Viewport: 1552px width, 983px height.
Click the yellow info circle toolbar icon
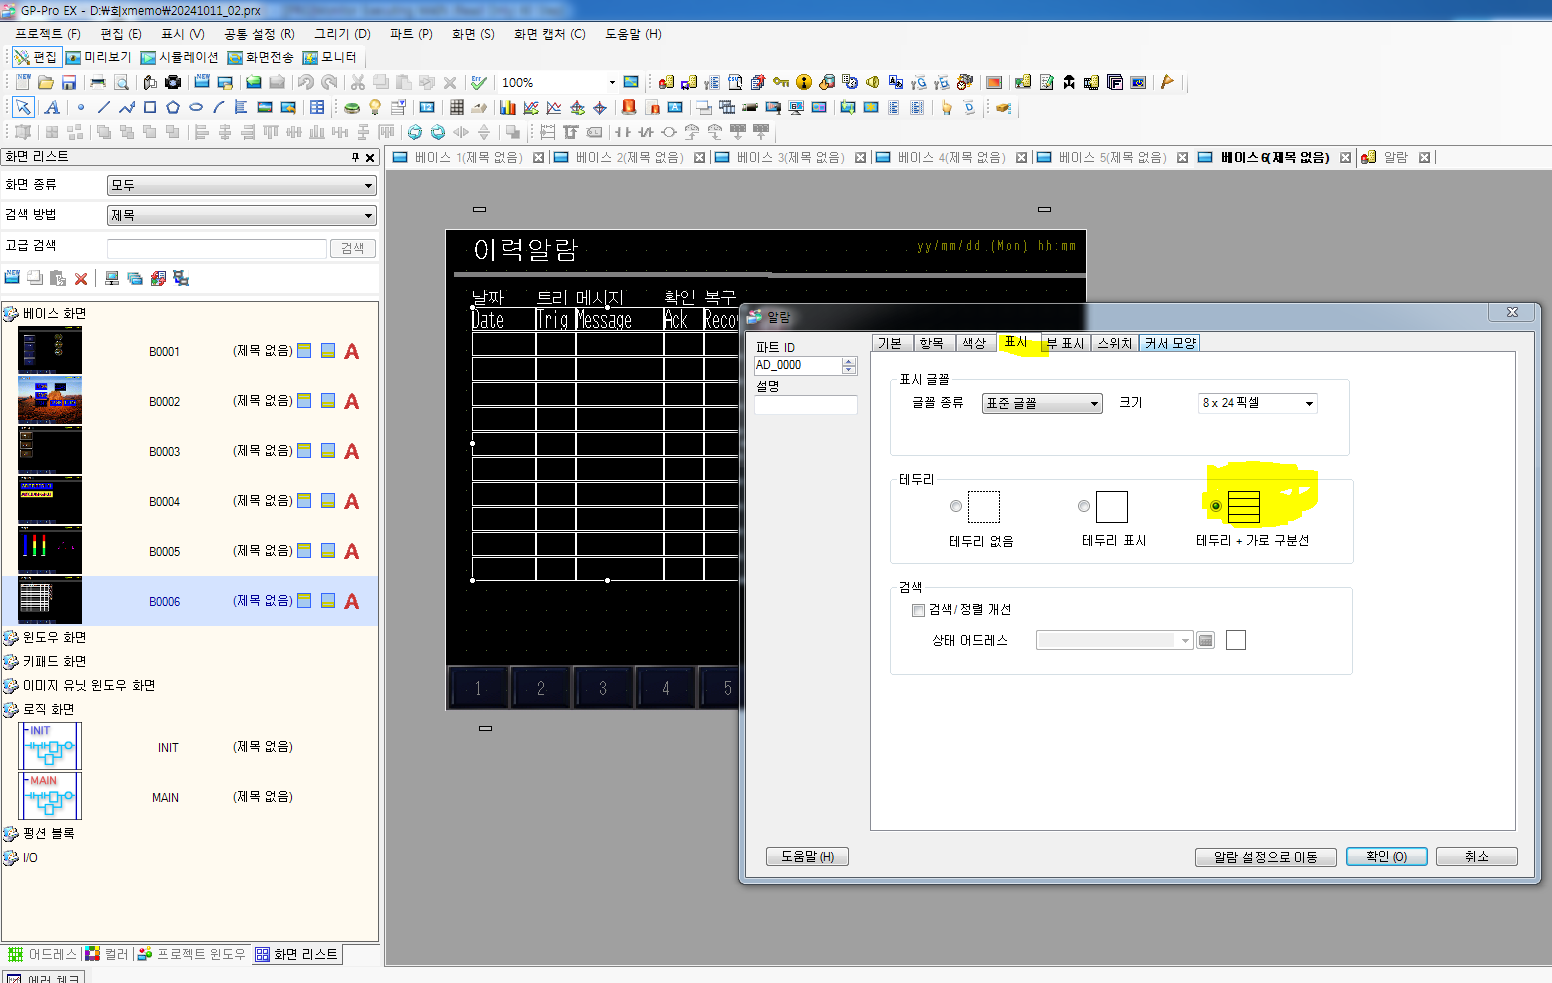click(804, 82)
